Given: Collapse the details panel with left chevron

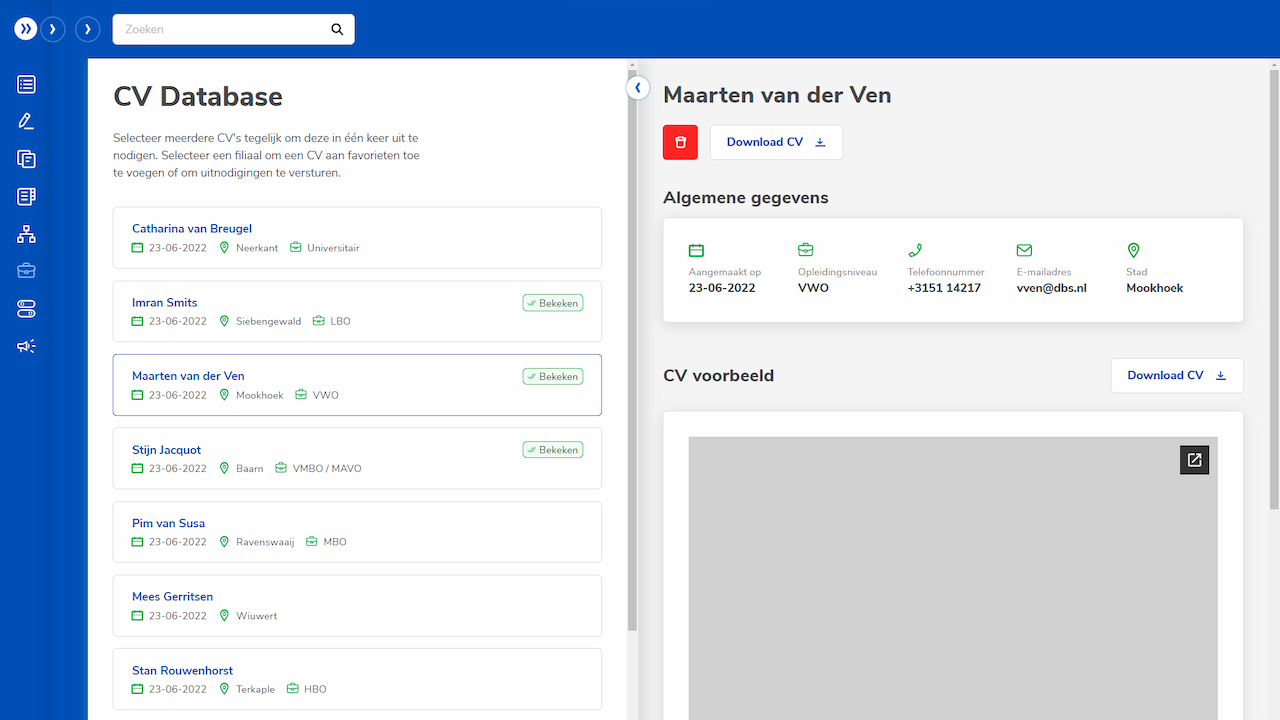Looking at the screenshot, I should click(638, 87).
